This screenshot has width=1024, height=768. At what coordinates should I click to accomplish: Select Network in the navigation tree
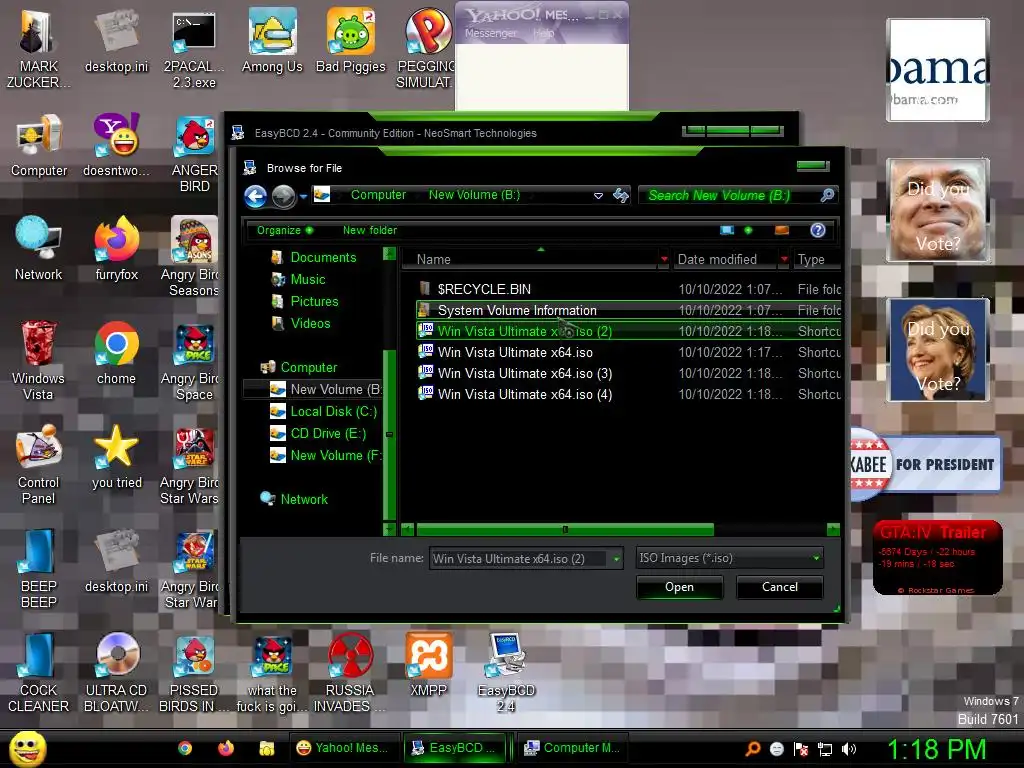pyautogui.click(x=294, y=499)
